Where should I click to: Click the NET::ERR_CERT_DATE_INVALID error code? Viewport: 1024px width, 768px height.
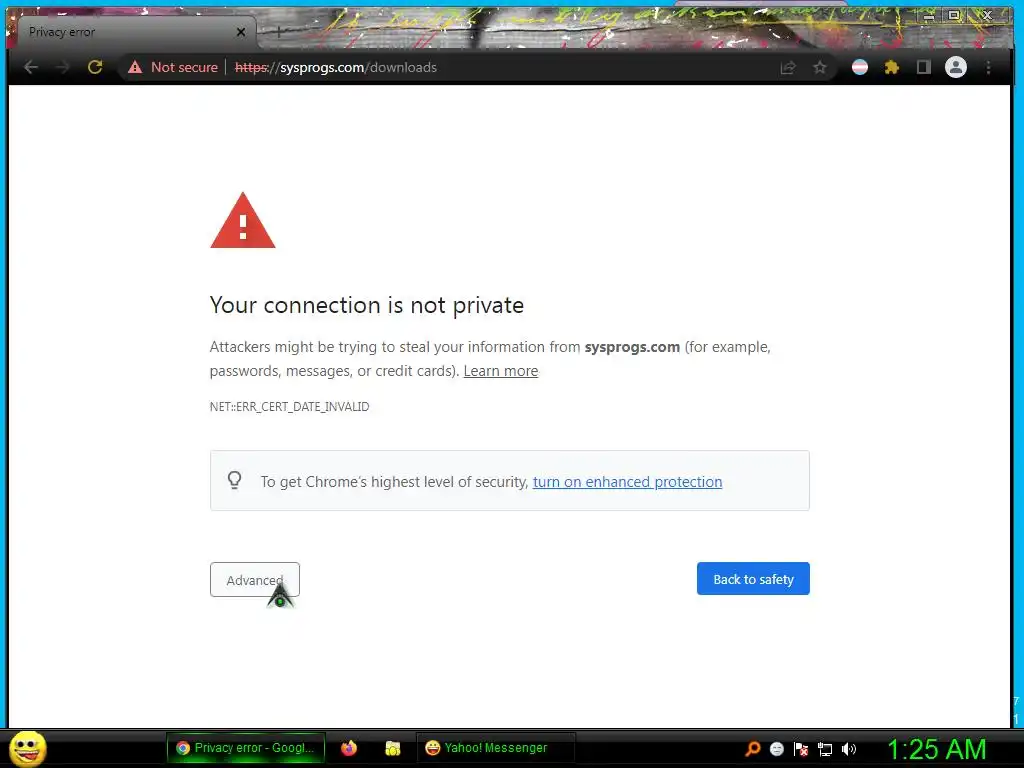pyautogui.click(x=289, y=407)
